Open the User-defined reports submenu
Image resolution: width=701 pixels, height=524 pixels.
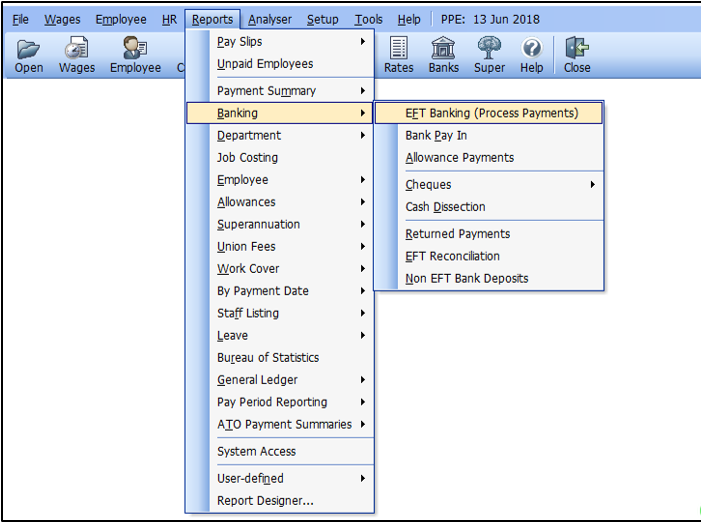[x=280, y=478]
